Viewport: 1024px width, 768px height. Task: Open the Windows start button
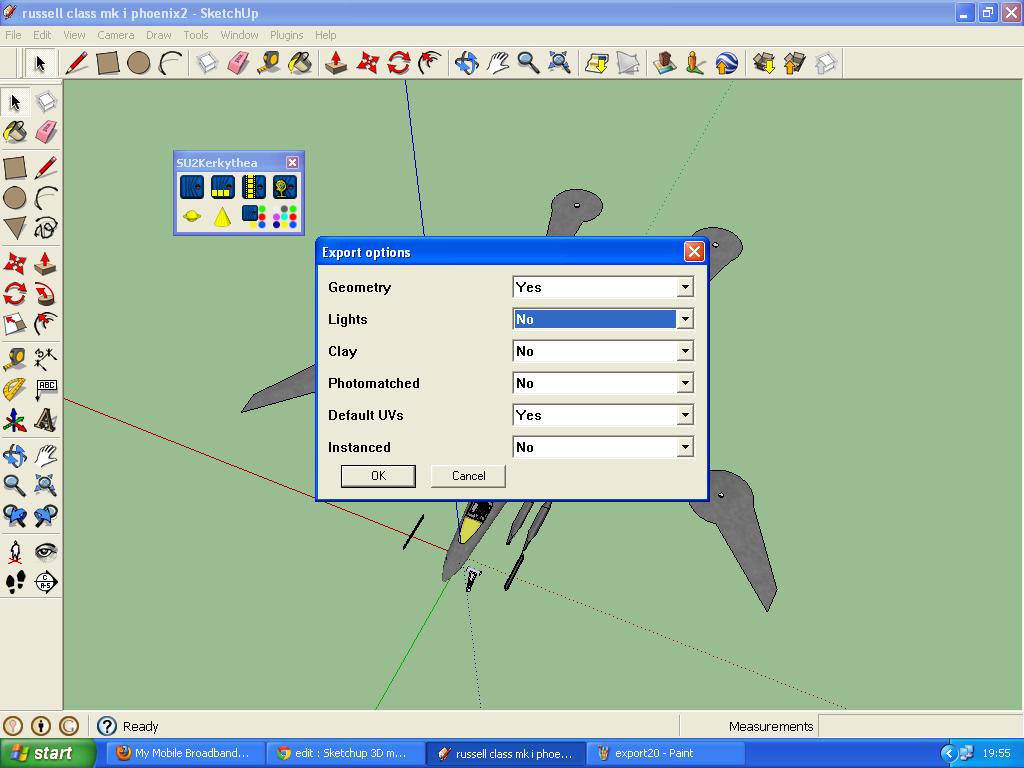(47, 753)
